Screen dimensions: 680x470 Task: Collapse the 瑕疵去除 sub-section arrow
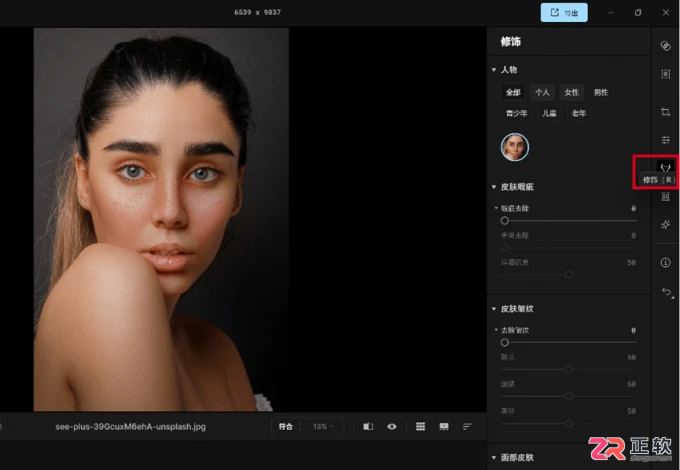click(x=497, y=208)
